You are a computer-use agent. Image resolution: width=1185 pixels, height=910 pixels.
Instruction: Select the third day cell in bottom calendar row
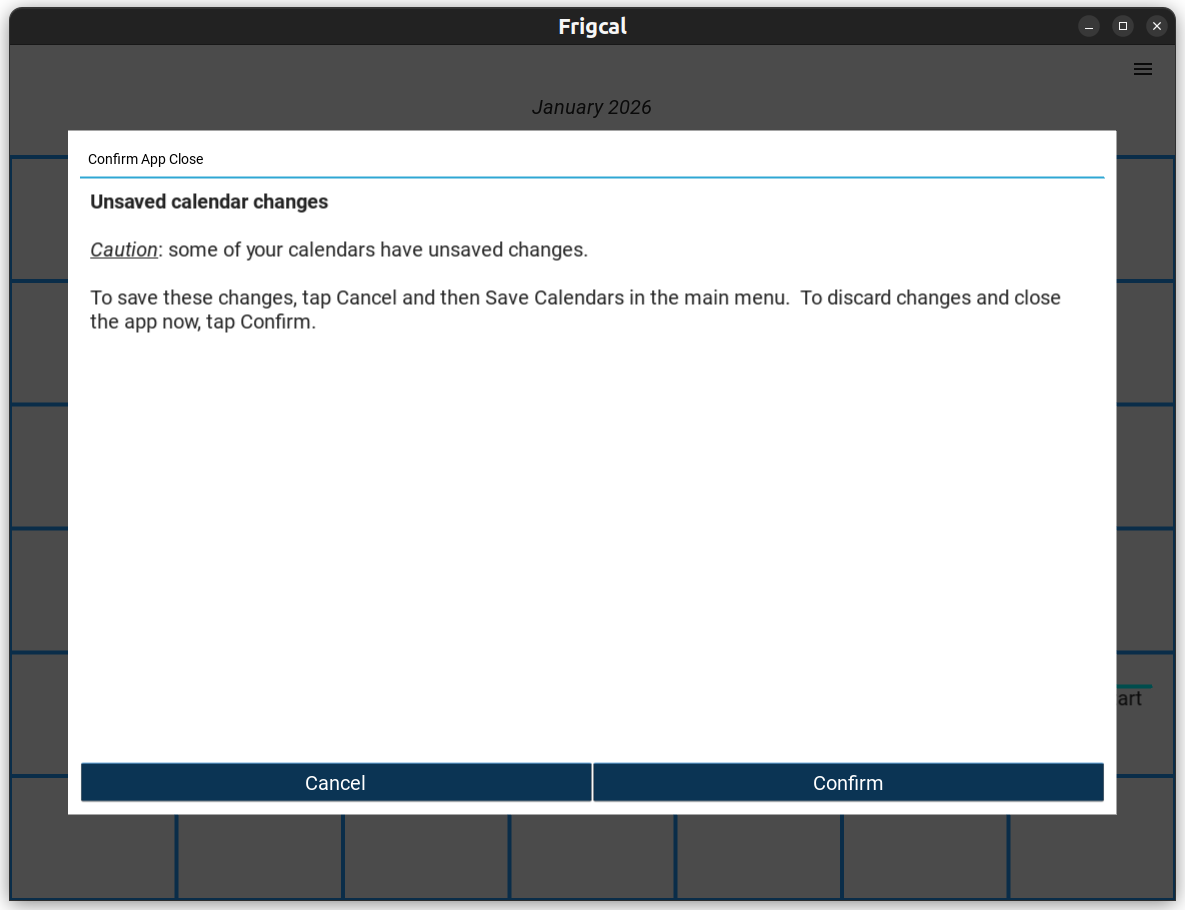(x=426, y=856)
